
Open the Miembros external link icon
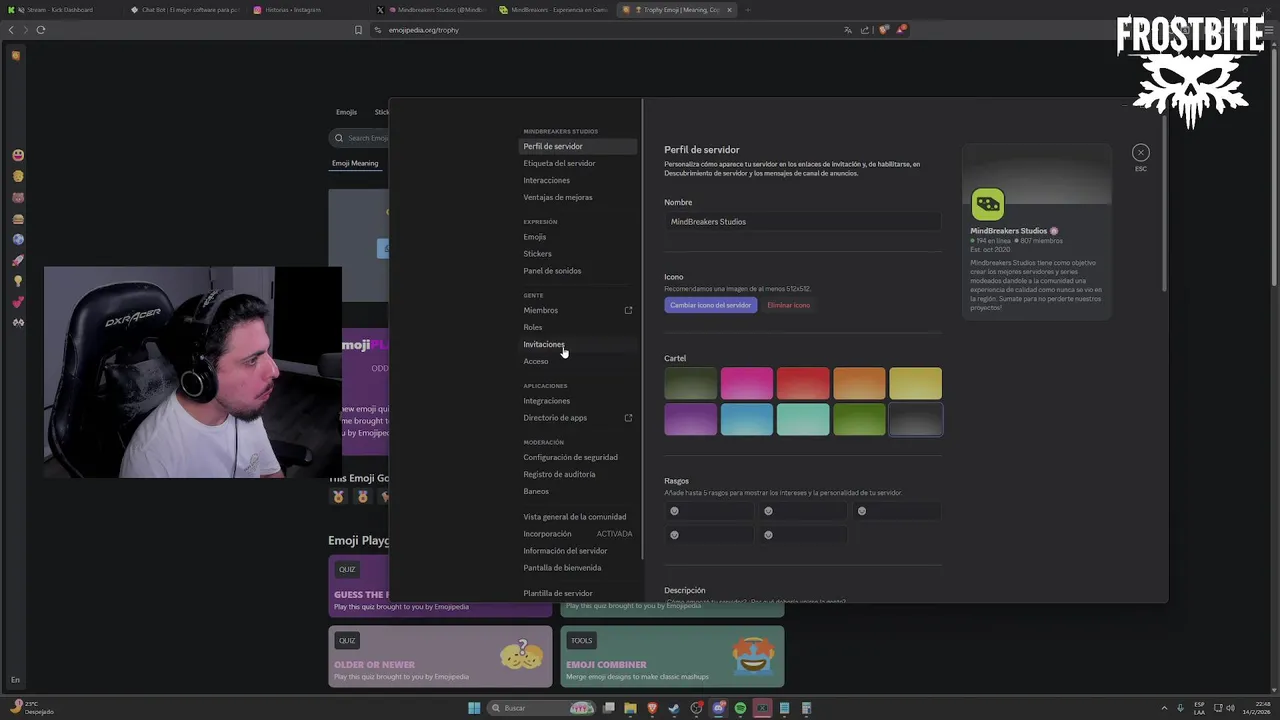click(x=628, y=310)
